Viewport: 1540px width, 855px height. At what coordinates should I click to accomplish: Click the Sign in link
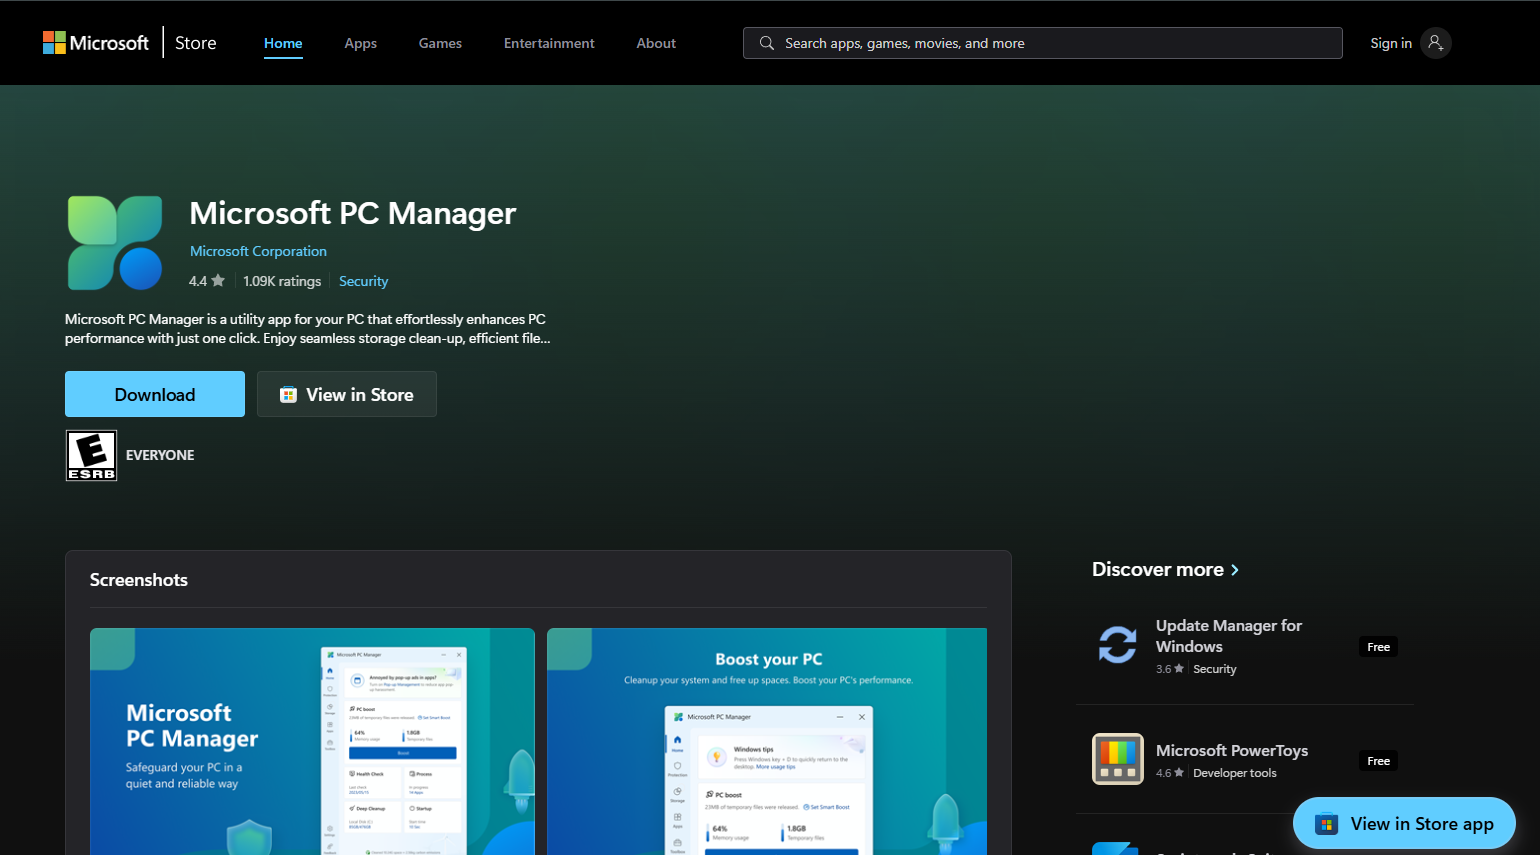click(x=1391, y=43)
